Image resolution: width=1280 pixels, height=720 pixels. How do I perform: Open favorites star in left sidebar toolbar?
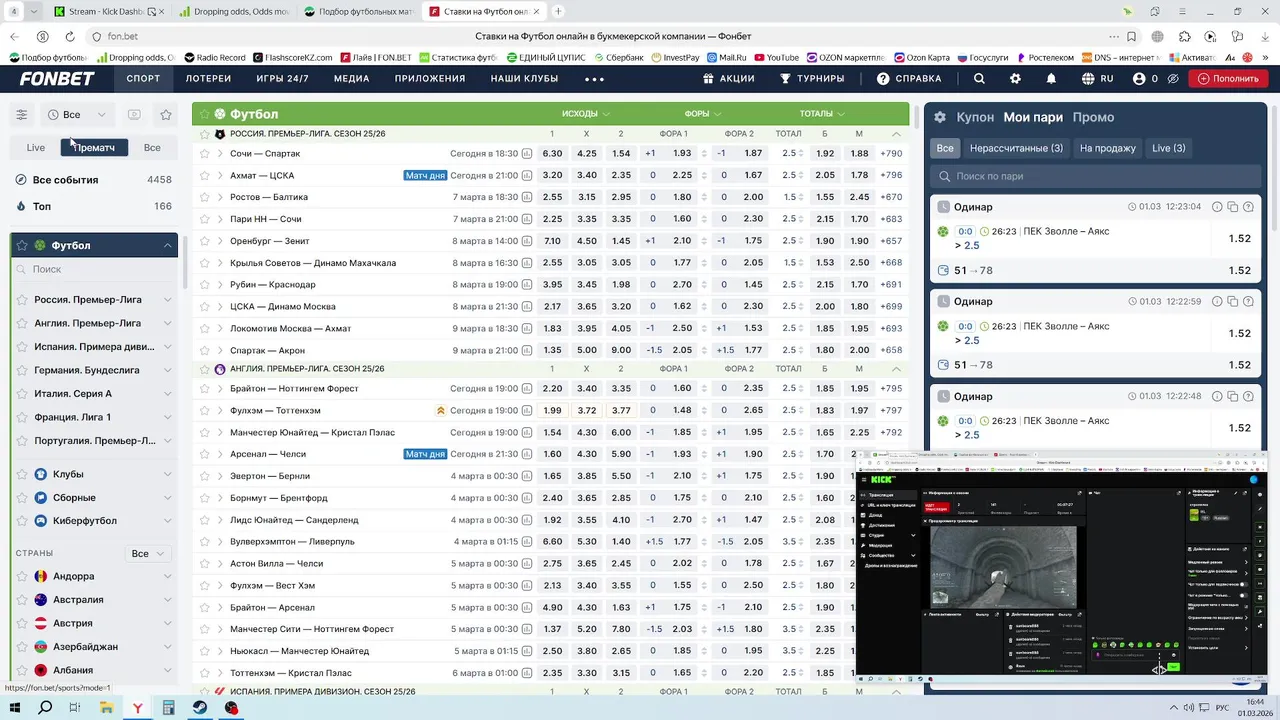(166, 115)
